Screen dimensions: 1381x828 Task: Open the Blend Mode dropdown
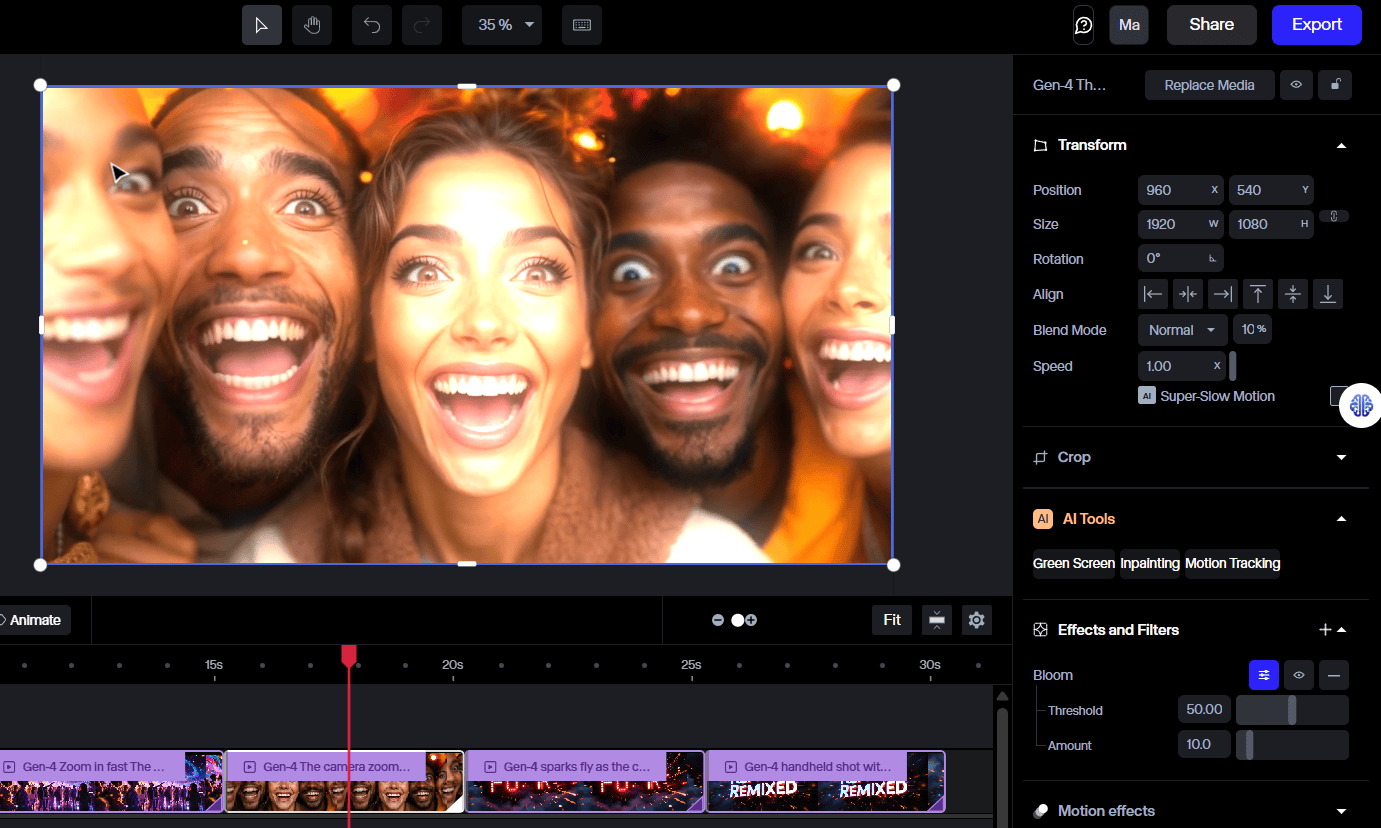[1182, 329]
